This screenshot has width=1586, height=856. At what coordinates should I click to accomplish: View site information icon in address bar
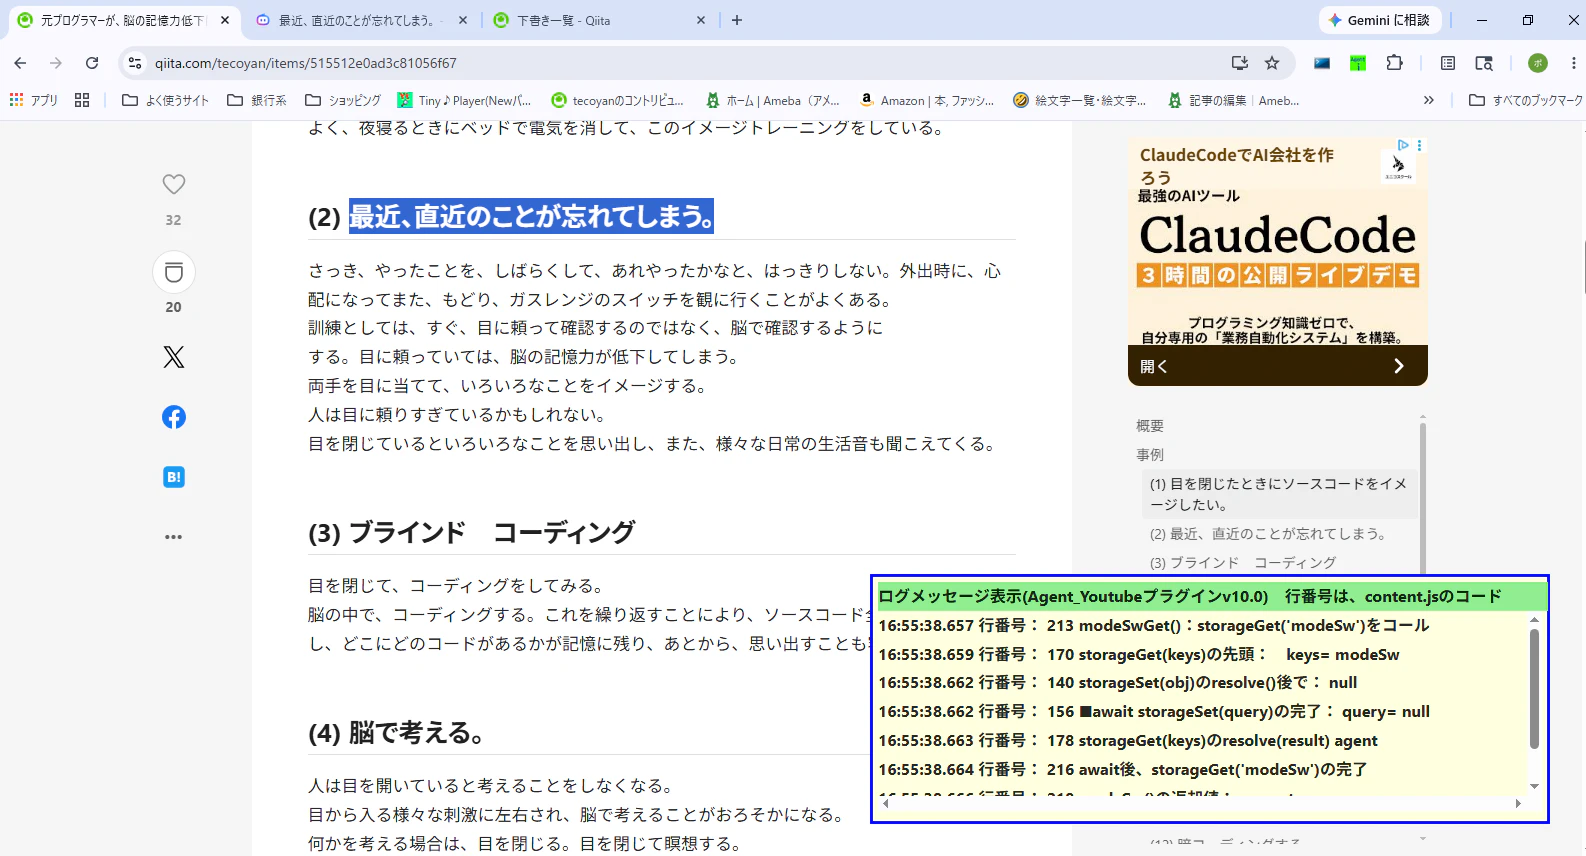point(135,63)
